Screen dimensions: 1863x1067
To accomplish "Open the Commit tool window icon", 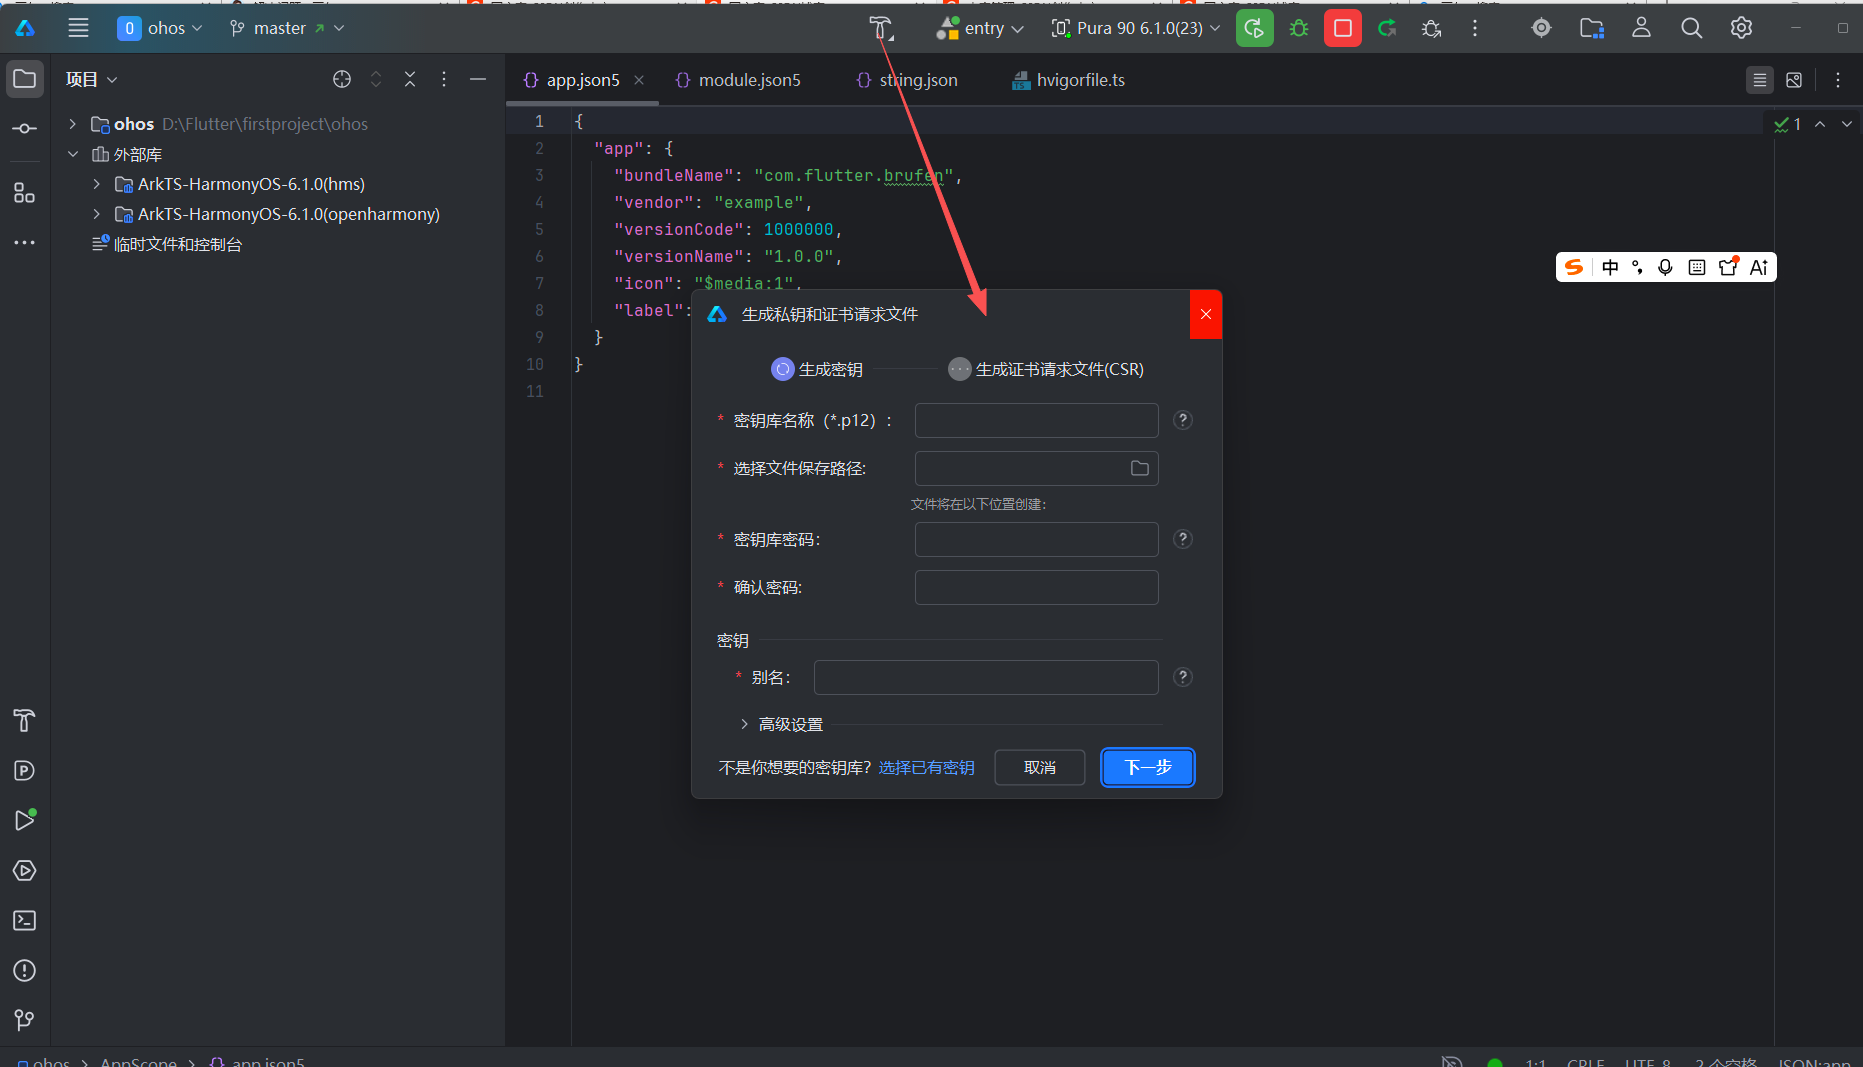I will click(25, 129).
